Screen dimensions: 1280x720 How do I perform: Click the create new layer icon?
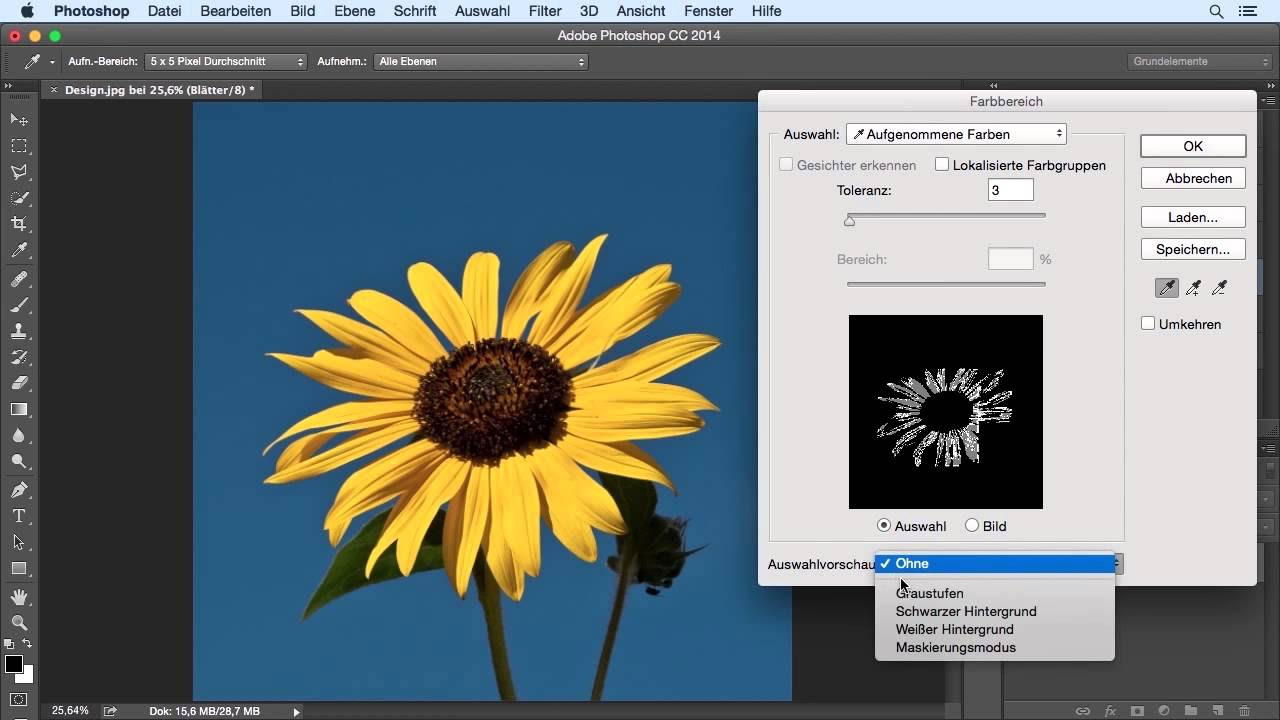[x=1218, y=711]
